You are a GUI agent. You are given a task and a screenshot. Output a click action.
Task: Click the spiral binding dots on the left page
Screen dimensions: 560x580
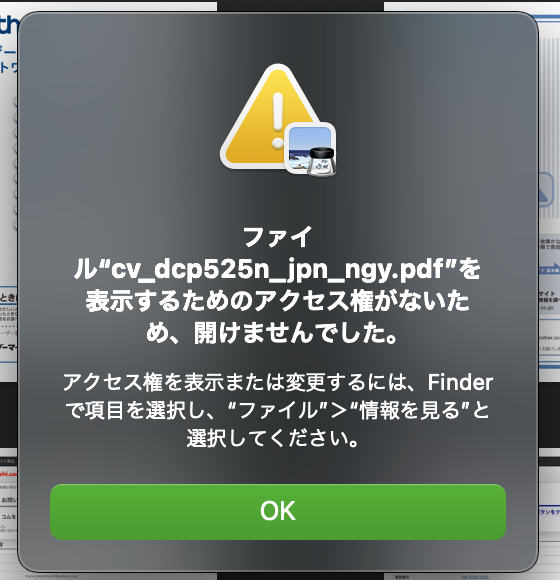point(16,163)
